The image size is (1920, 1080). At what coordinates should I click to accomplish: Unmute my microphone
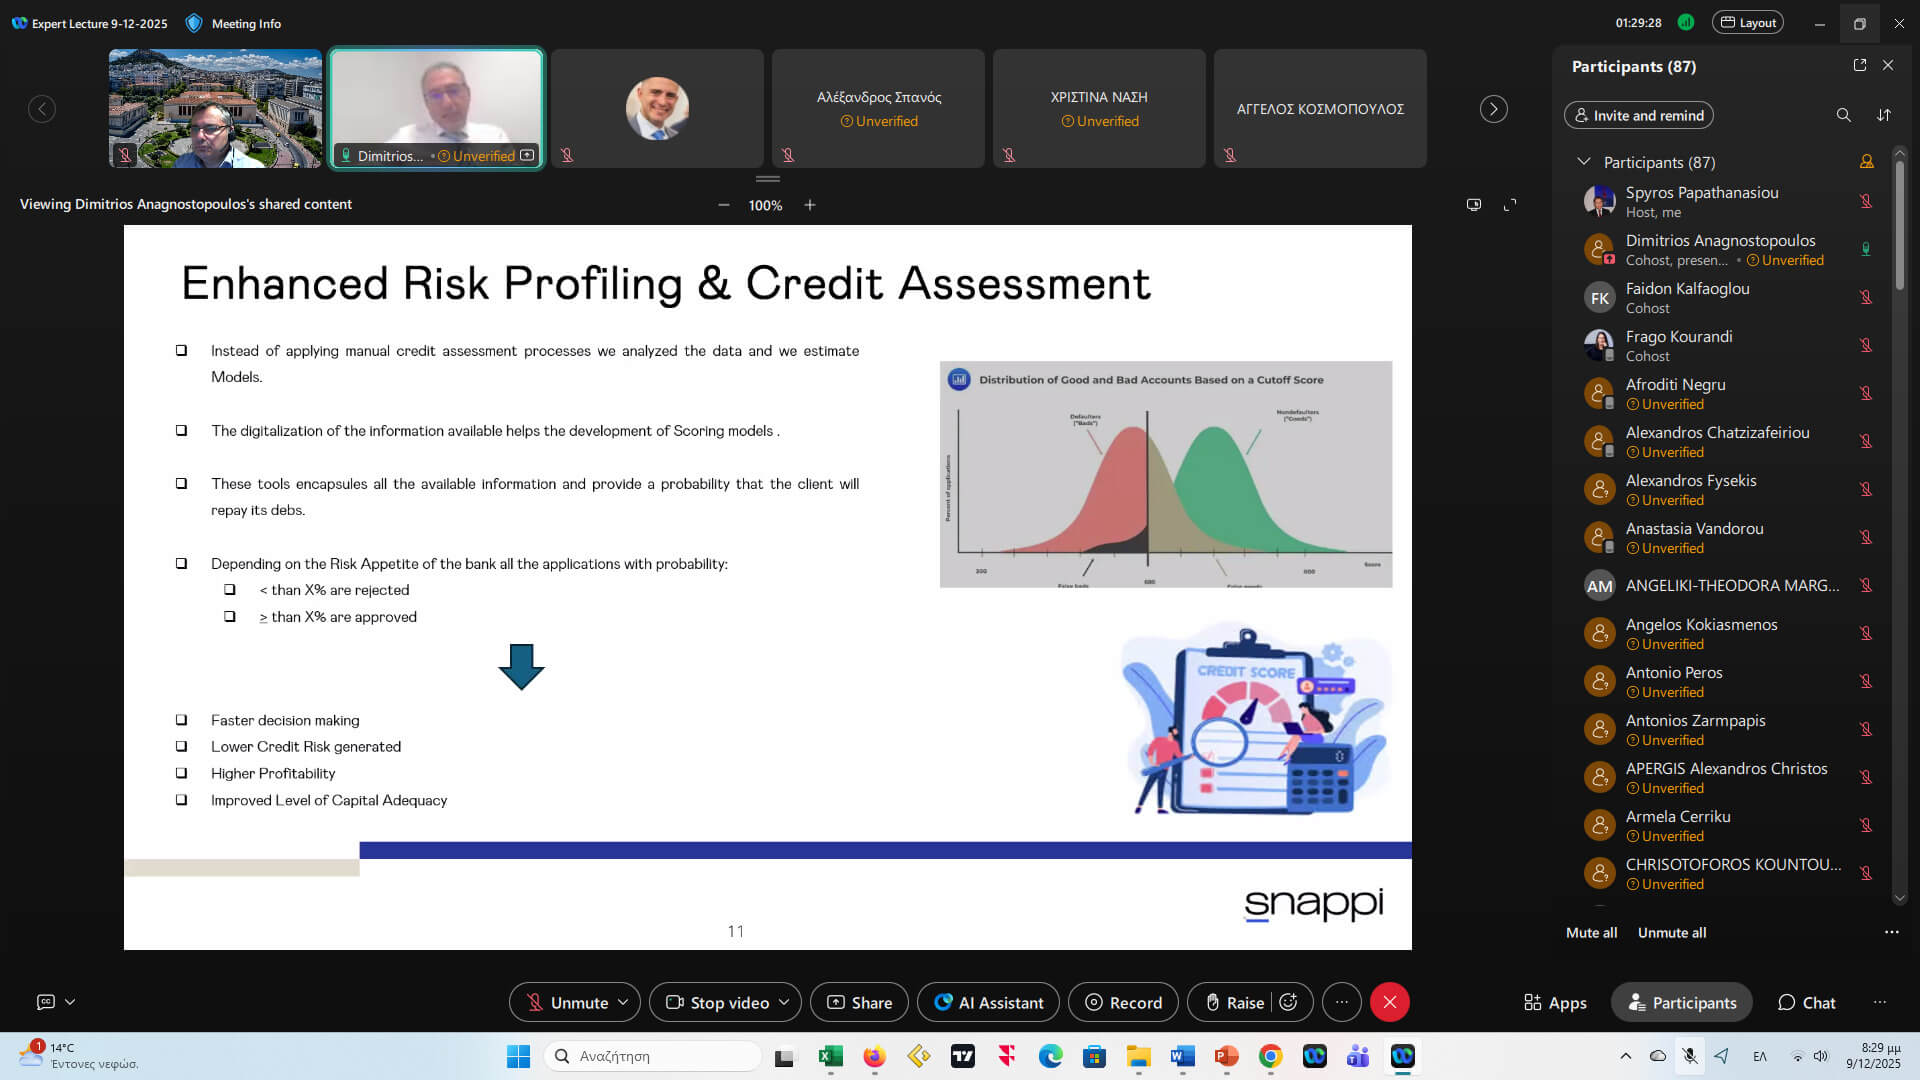click(x=567, y=1002)
